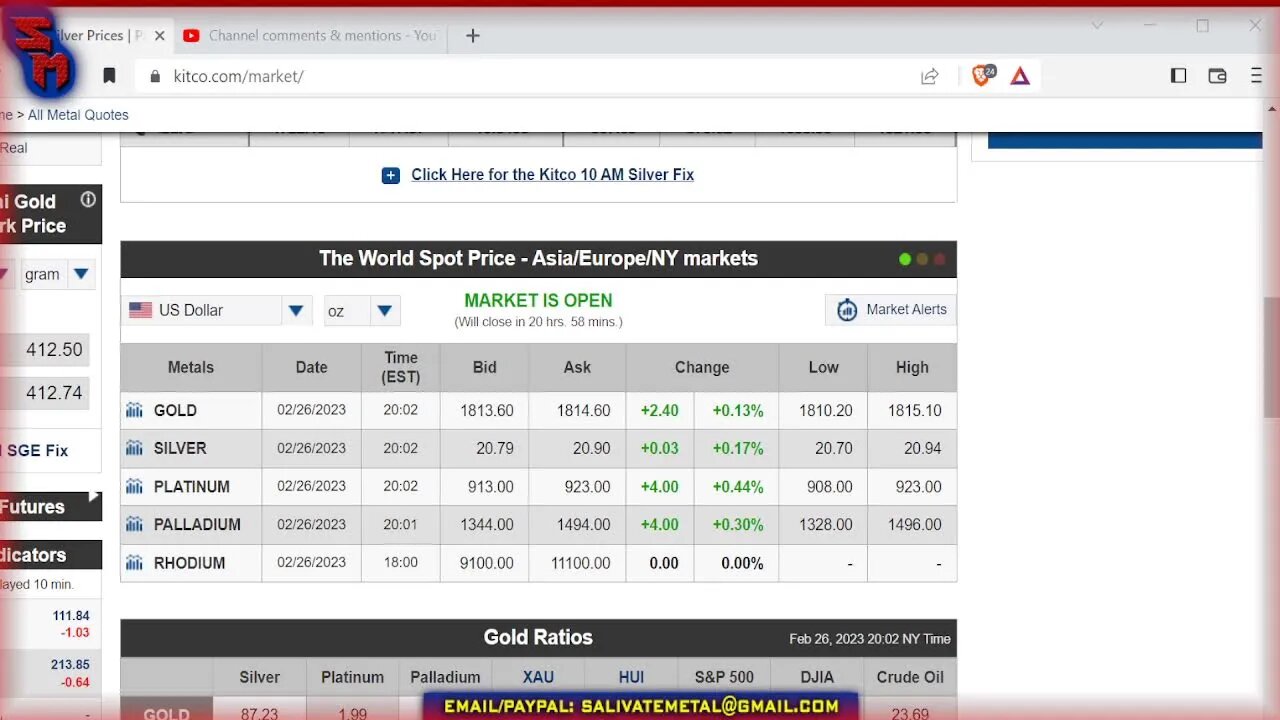Click the Brave Rewards triangle icon
This screenshot has height=720, width=1280.
coord(1020,76)
